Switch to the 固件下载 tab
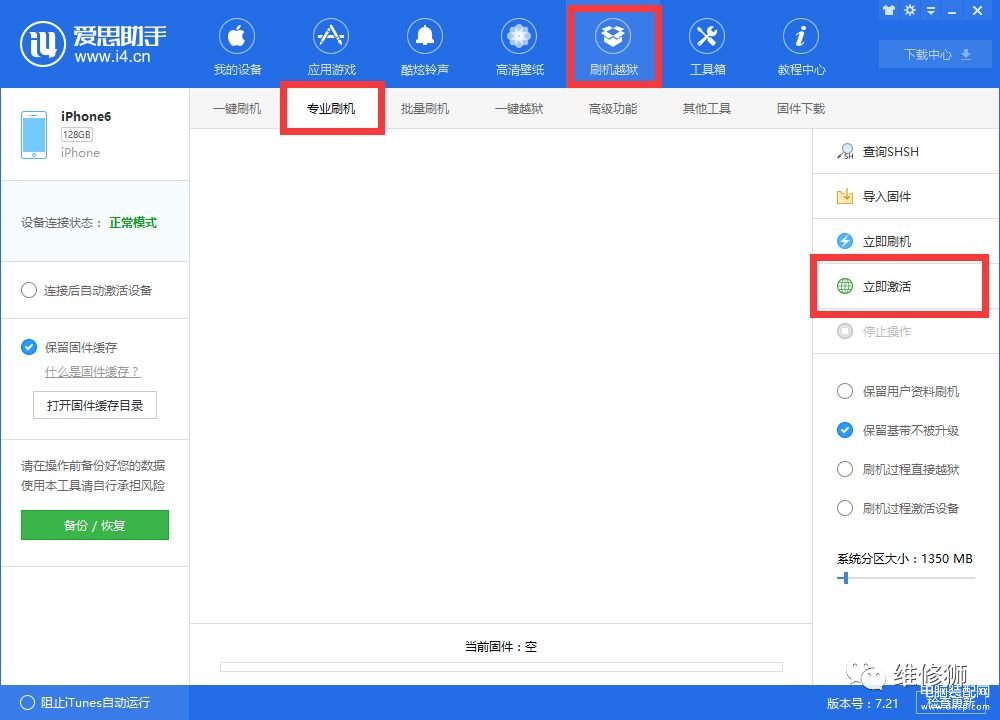This screenshot has height=720, width=1000. tap(801, 108)
